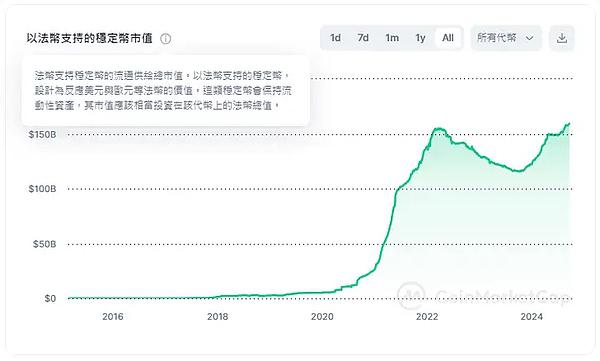The width and height of the screenshot is (600, 361).
Task: Click the info icon beside the chart title
Action: [166, 39]
